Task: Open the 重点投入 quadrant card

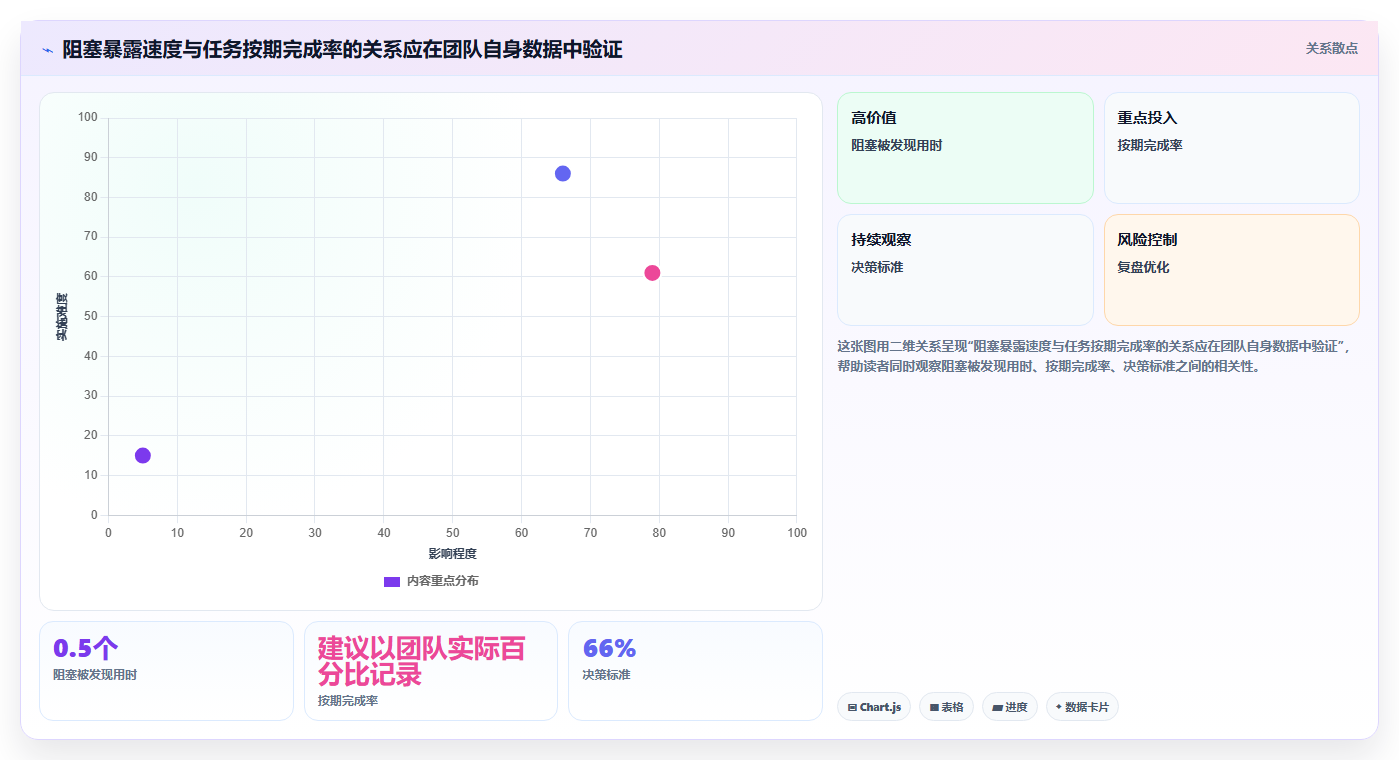Action: tap(1231, 148)
